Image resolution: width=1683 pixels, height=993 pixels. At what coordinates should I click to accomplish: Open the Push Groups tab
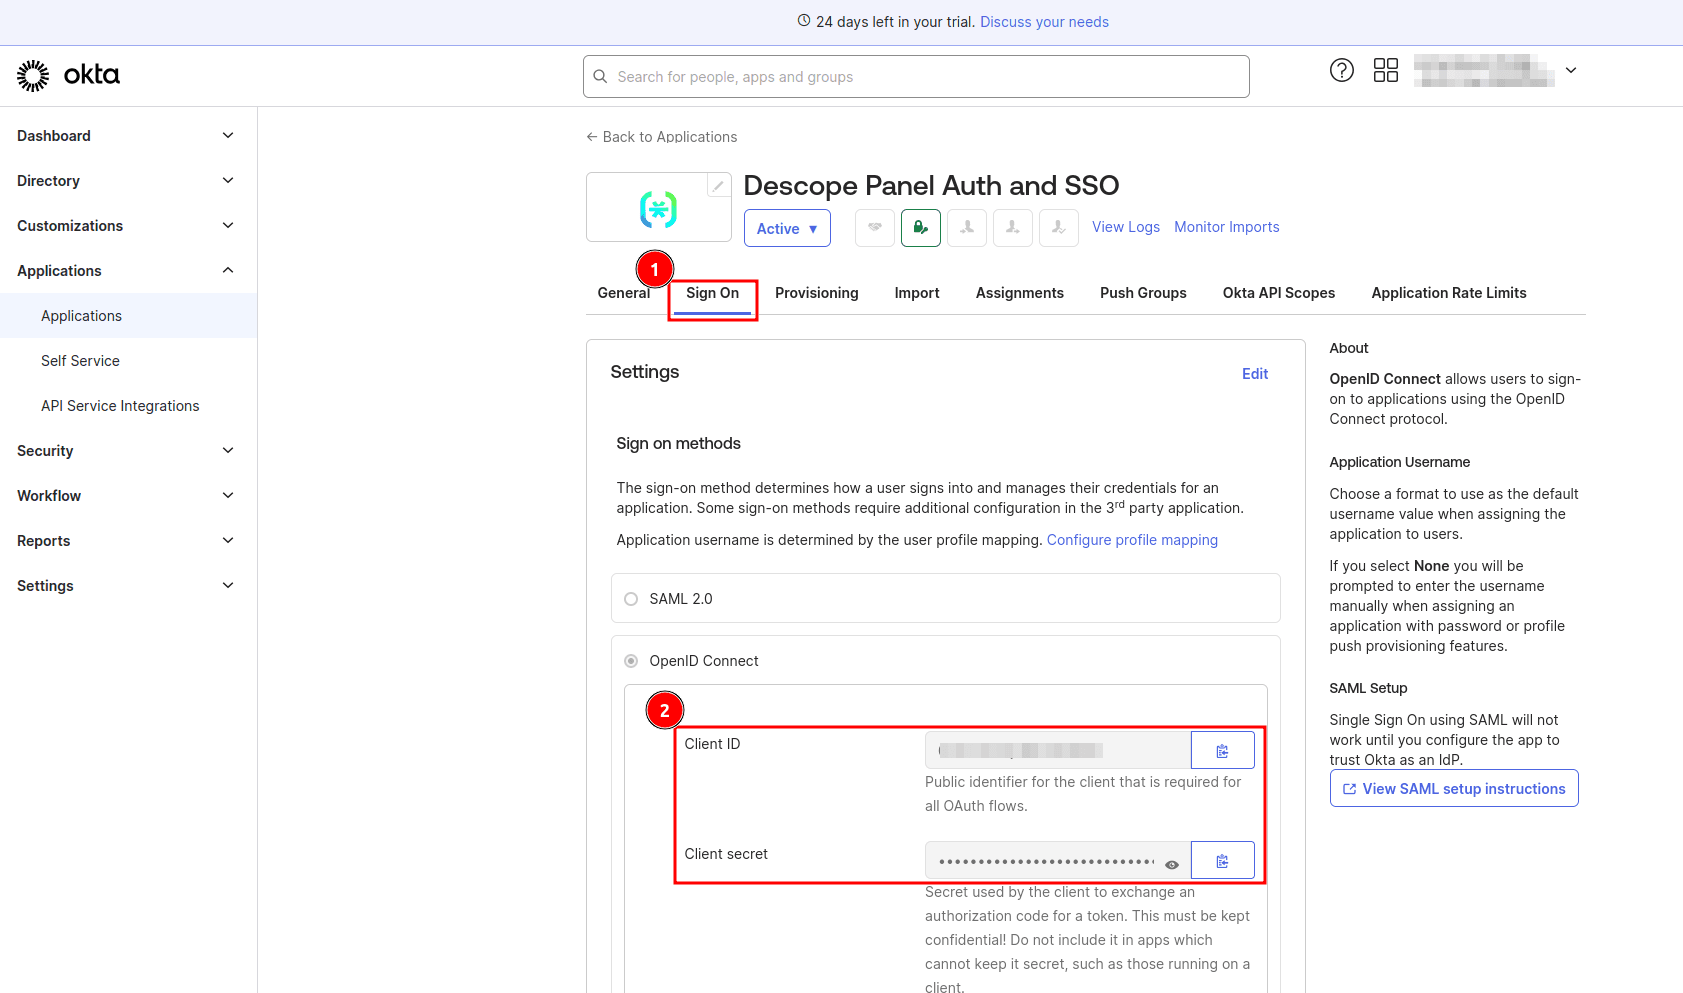(1142, 292)
